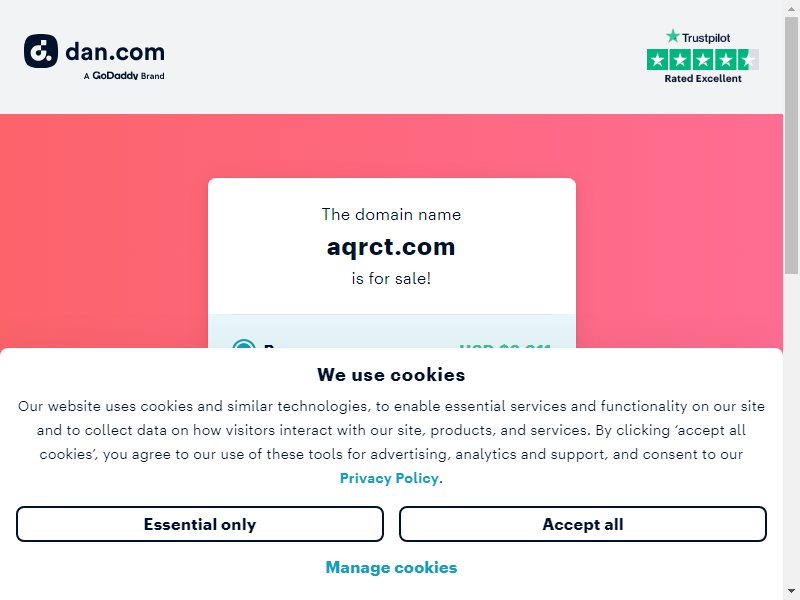The image size is (800, 600).
Task: Select the half-filled fifth Trustpilot star
Action: (748, 60)
